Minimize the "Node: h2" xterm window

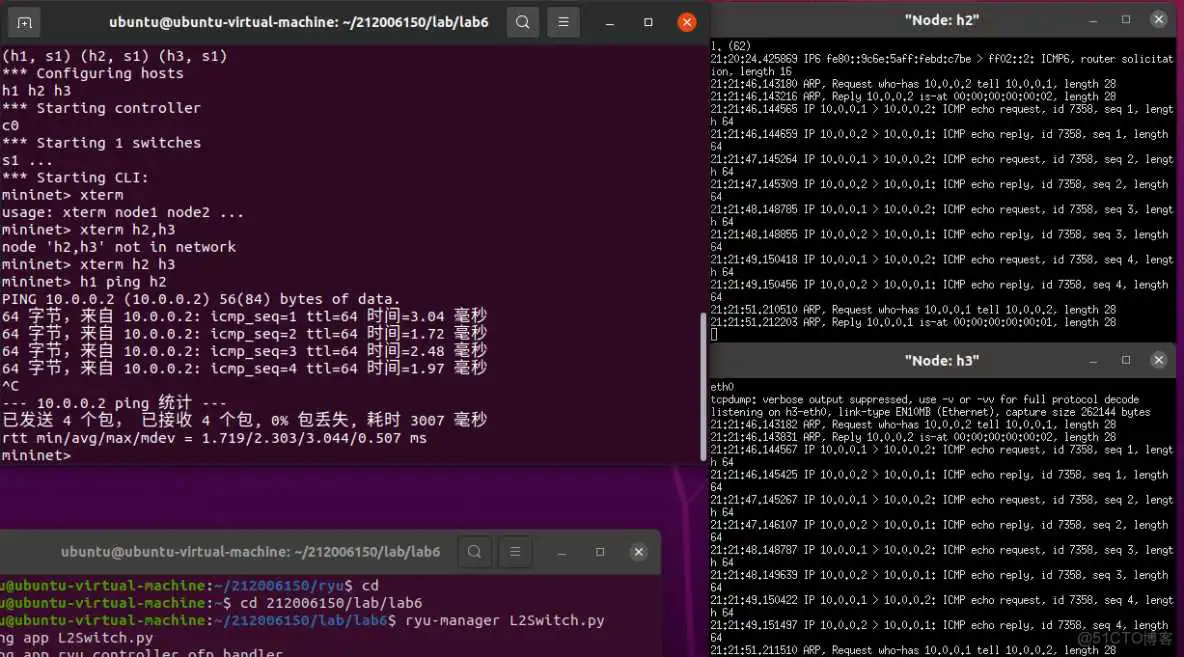pyautogui.click(x=1098, y=19)
